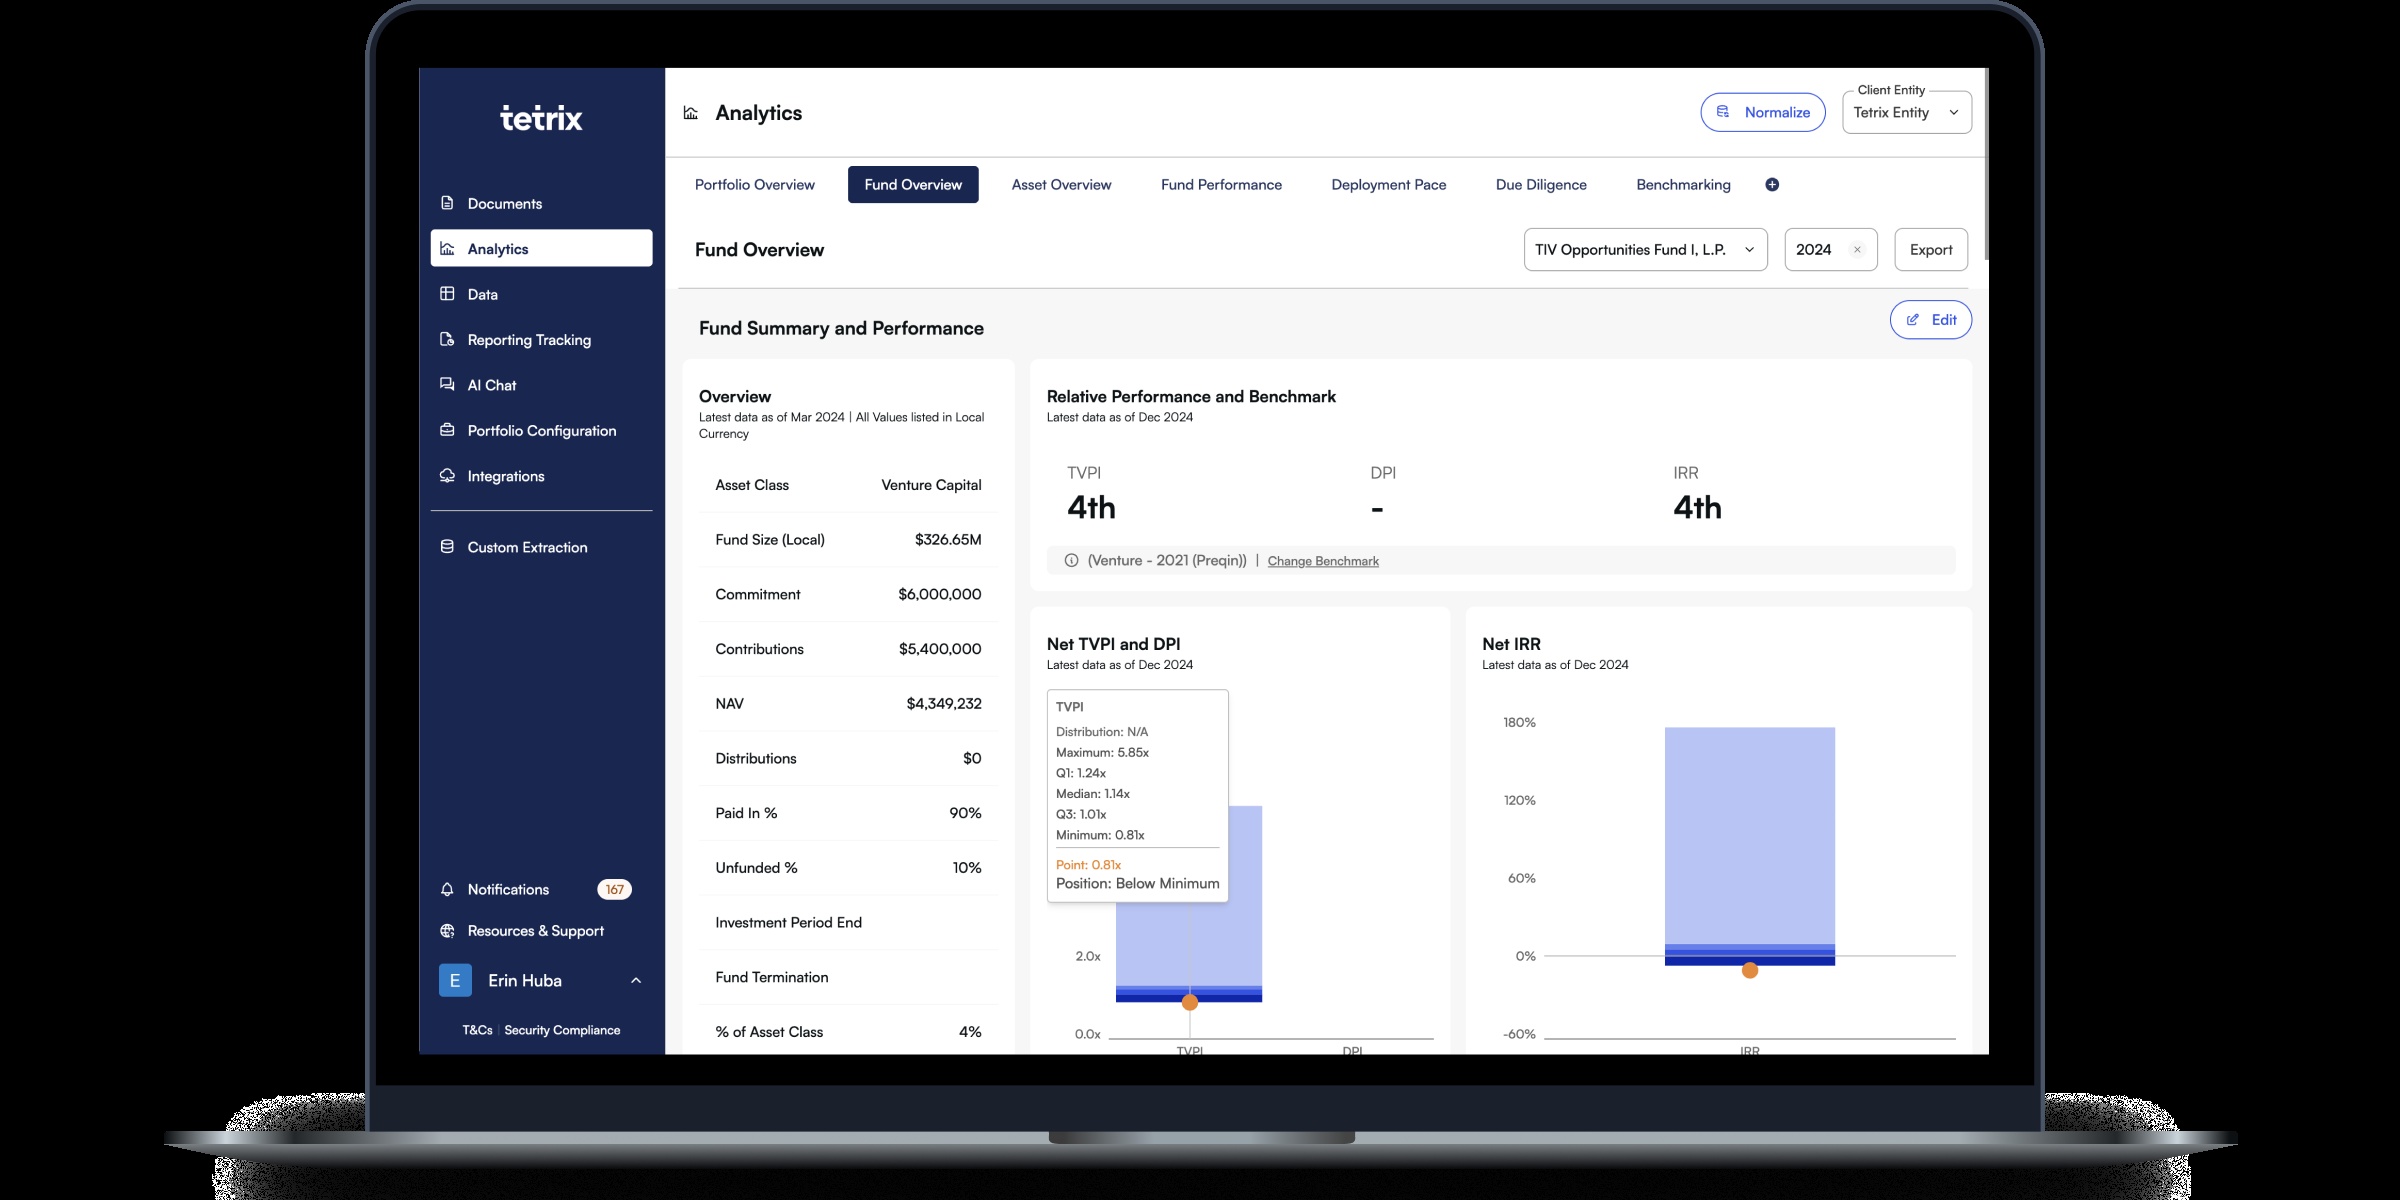Switch to Fund Performance tab
The width and height of the screenshot is (2400, 1200).
[x=1221, y=185]
